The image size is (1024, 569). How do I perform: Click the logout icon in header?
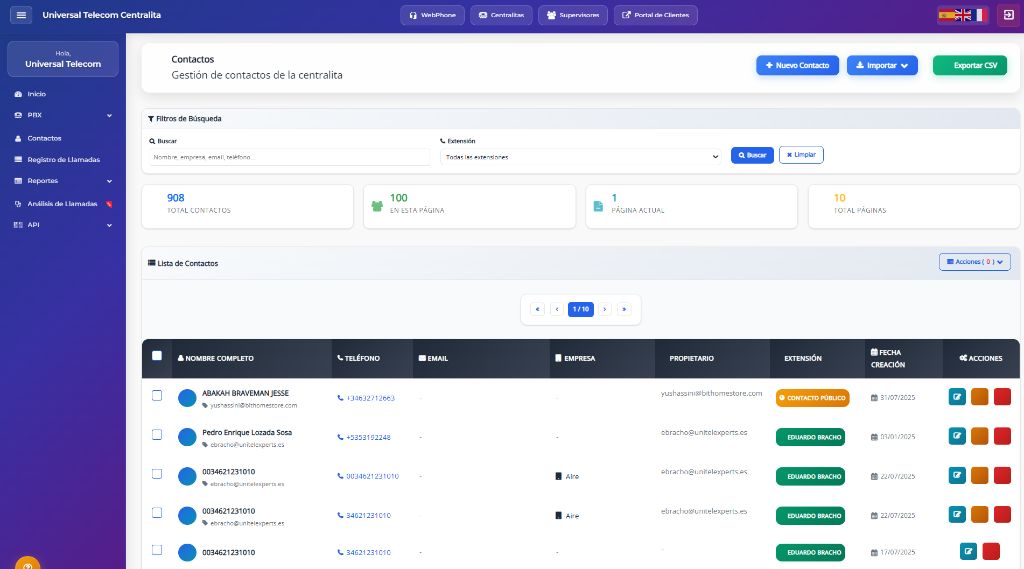1007,15
